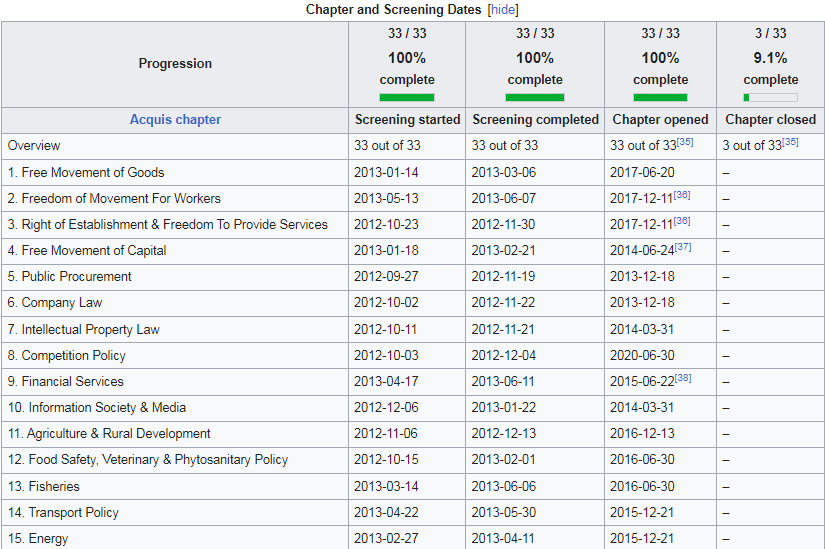
Task: Select '6. Company Law' row label
Action: (55, 303)
